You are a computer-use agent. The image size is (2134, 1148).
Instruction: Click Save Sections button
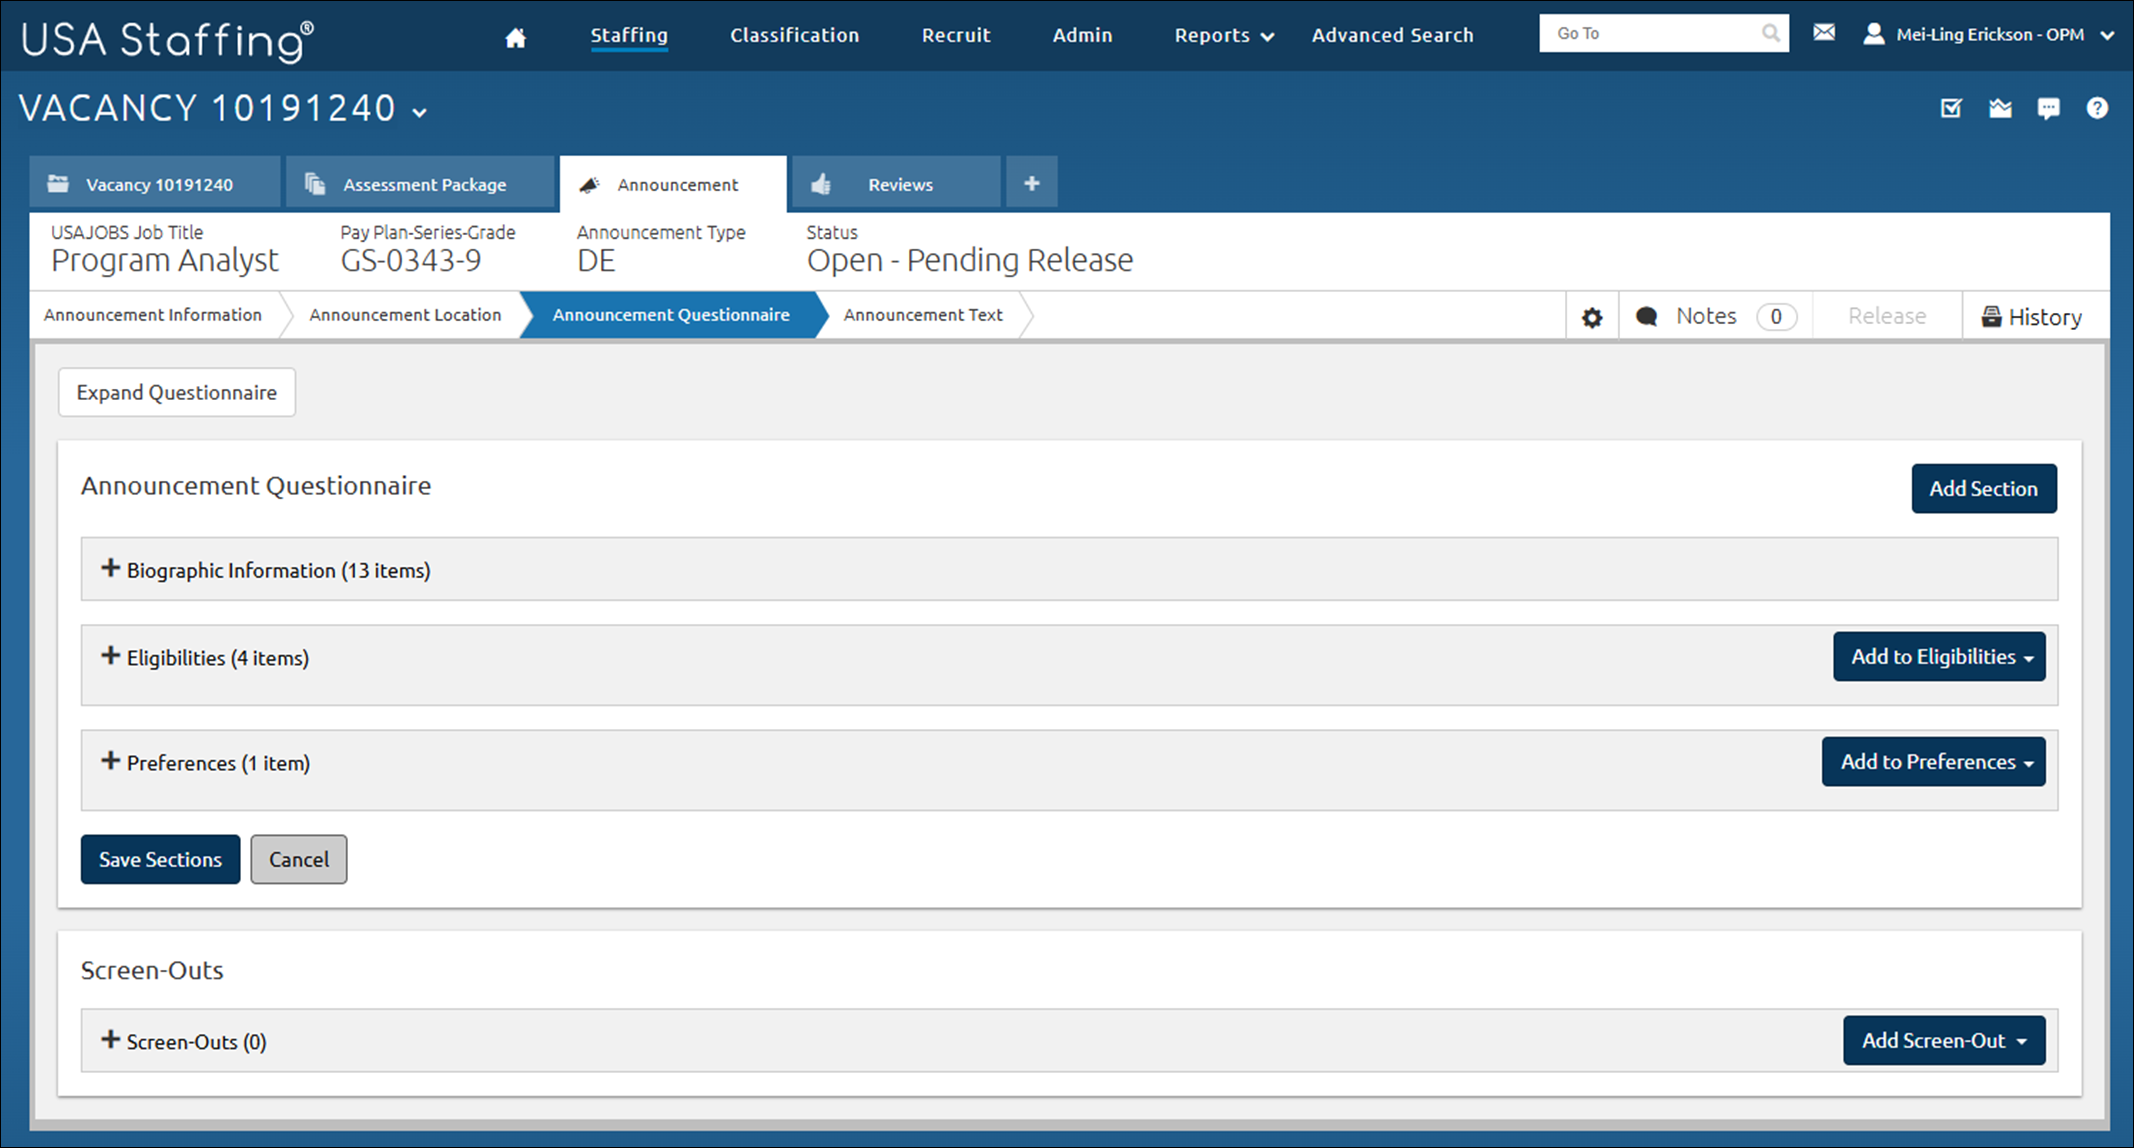click(160, 859)
